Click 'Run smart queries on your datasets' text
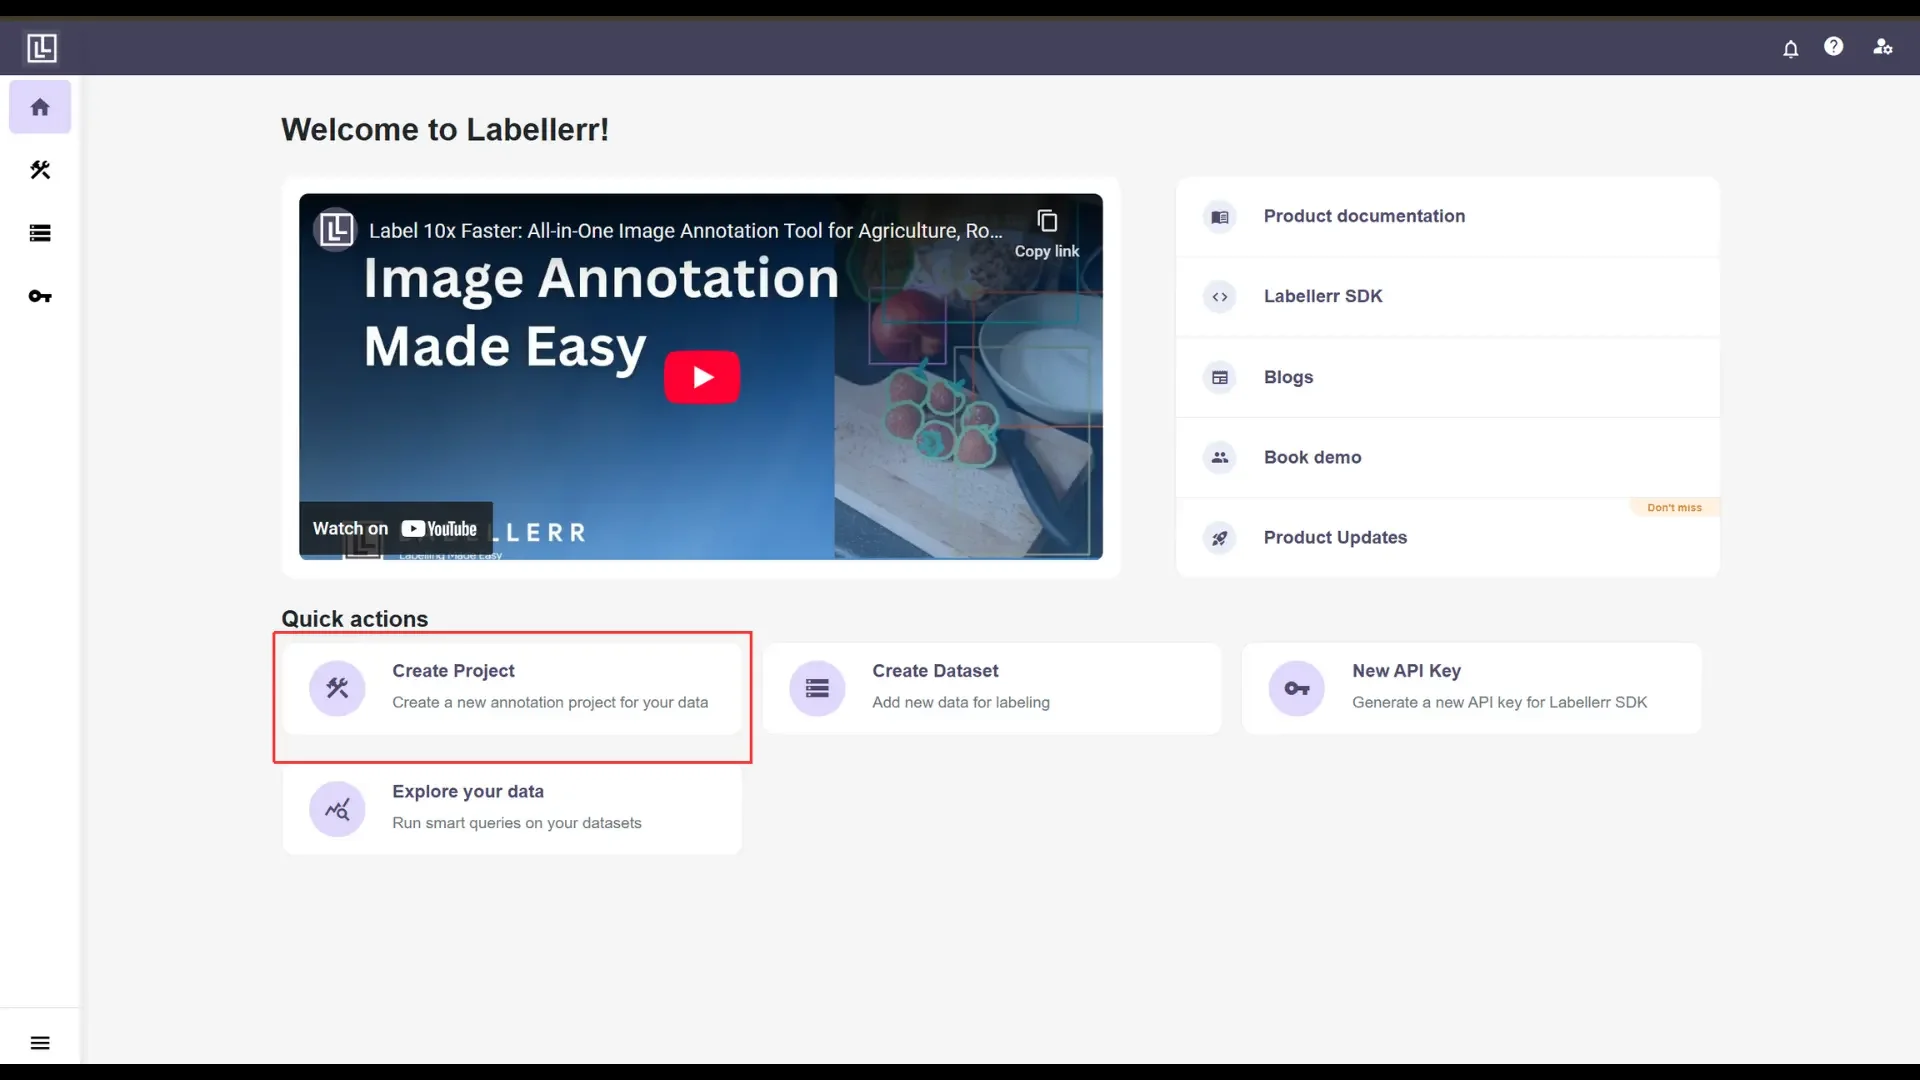1920x1080 pixels. (517, 823)
